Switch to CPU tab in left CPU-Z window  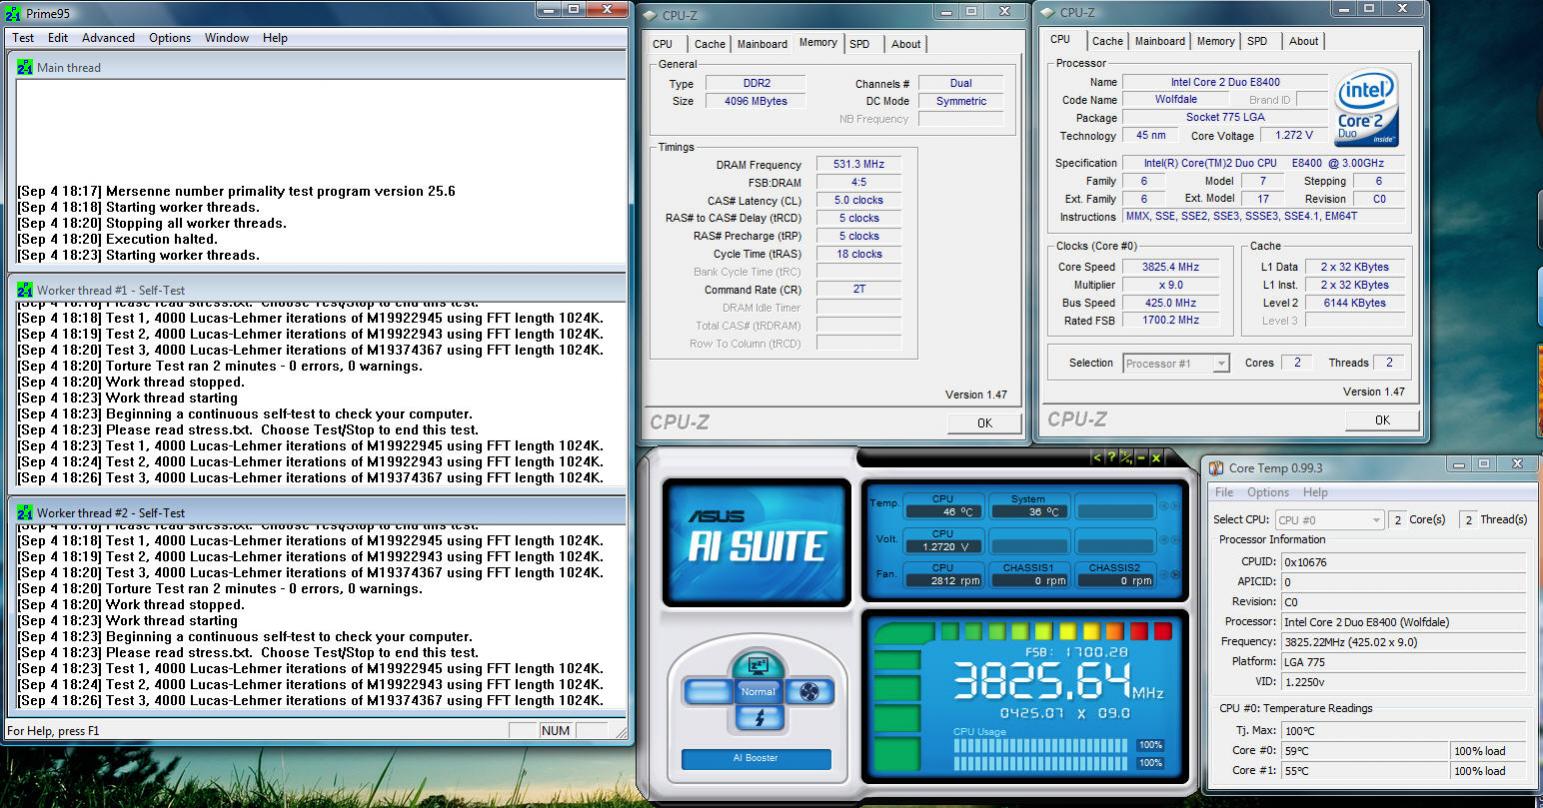[x=663, y=44]
